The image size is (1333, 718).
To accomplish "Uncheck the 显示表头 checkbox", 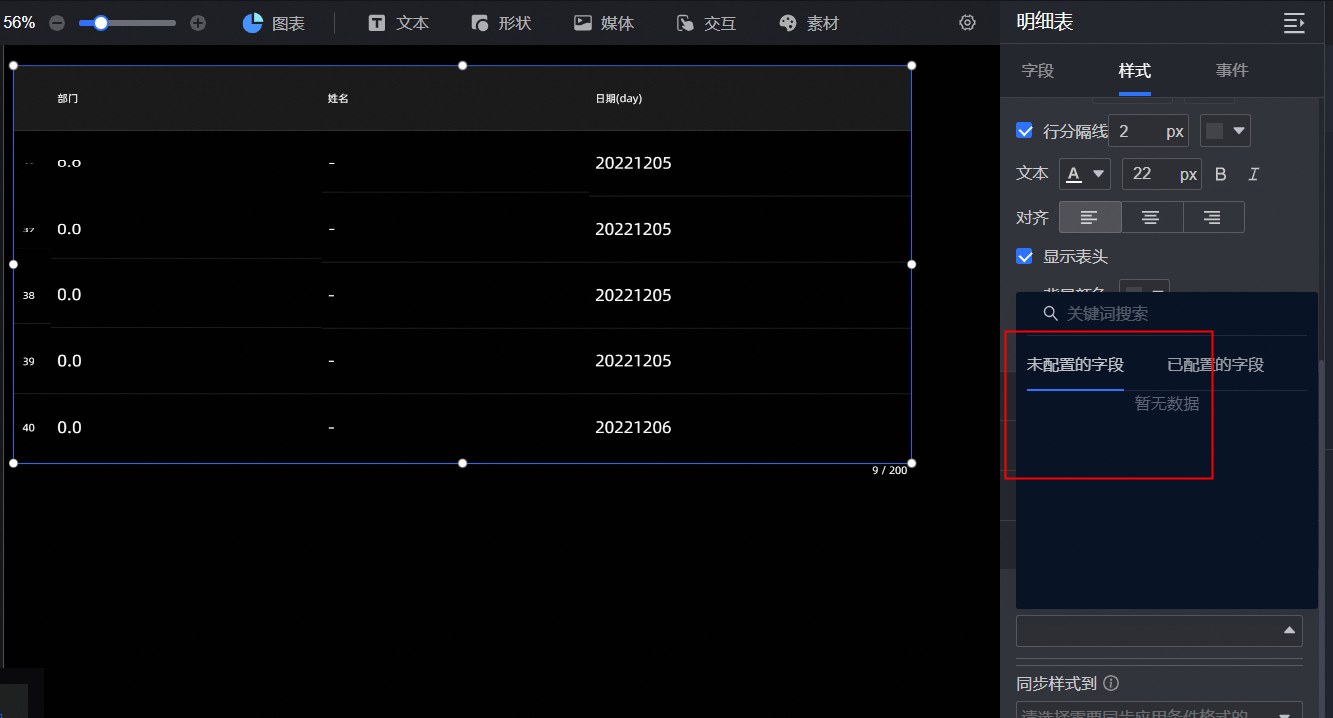I will coord(1024,257).
